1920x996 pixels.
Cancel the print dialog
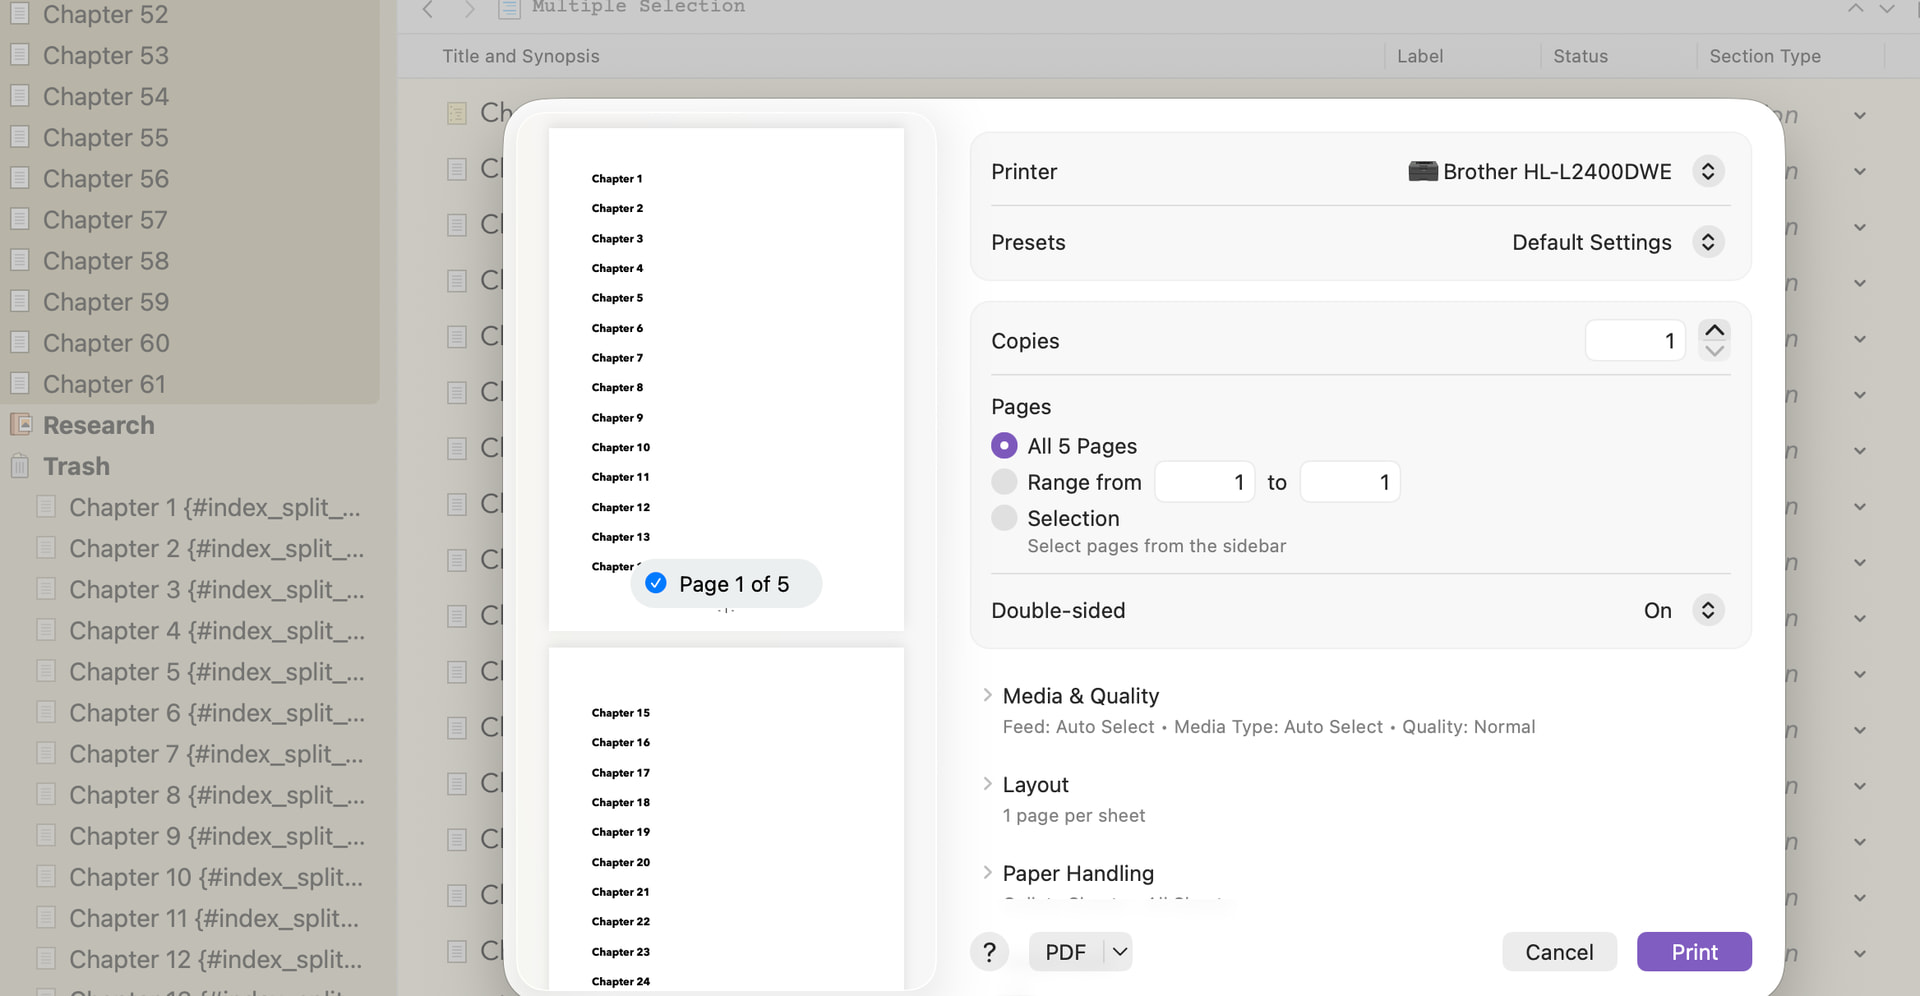1558,952
